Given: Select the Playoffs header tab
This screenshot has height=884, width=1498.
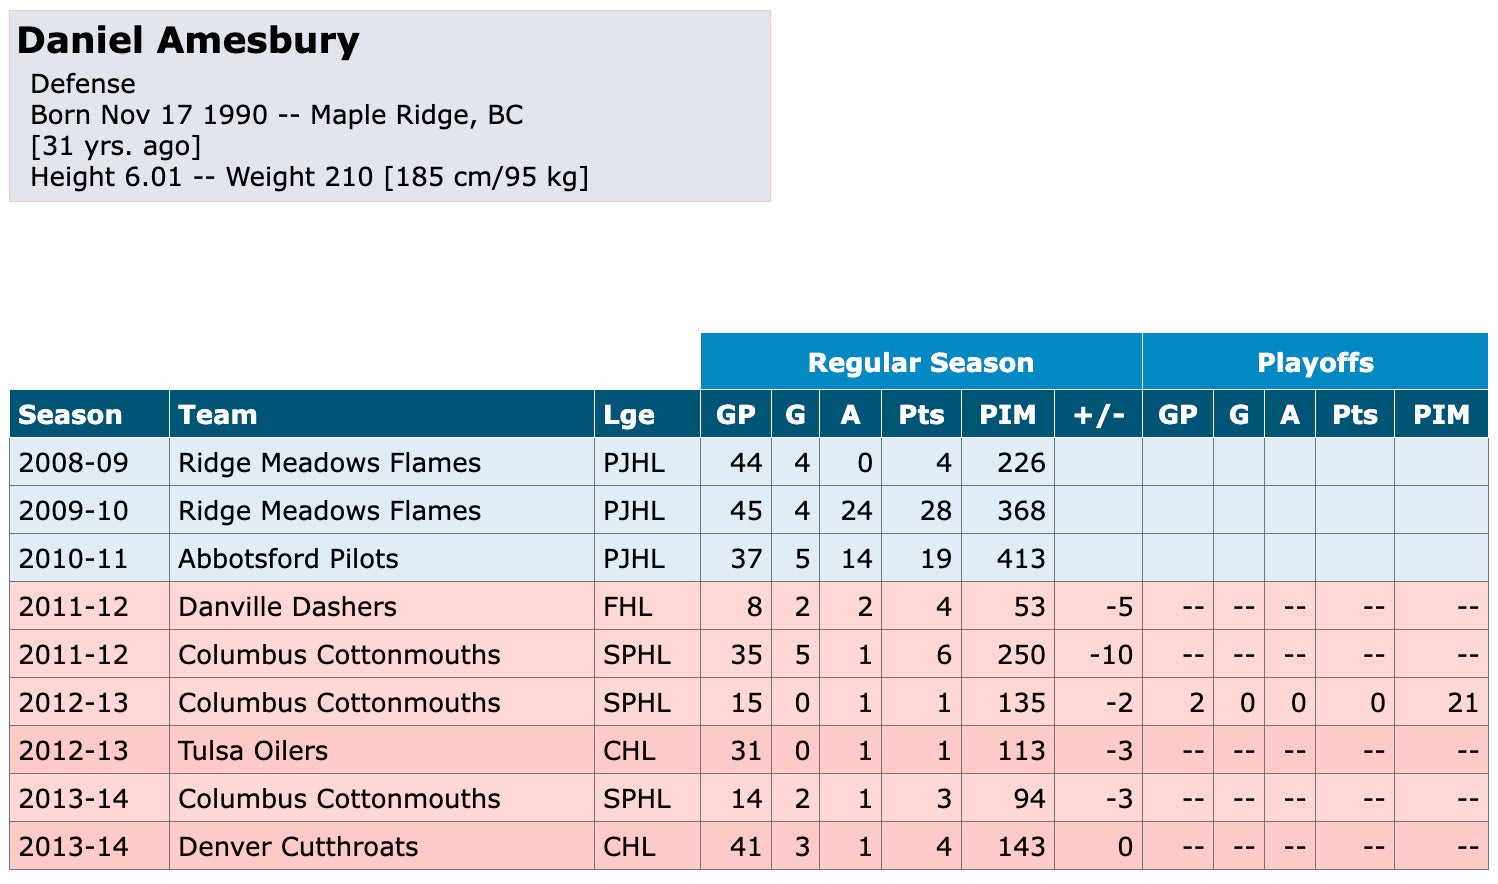Looking at the screenshot, I should pyautogui.click(x=1314, y=362).
